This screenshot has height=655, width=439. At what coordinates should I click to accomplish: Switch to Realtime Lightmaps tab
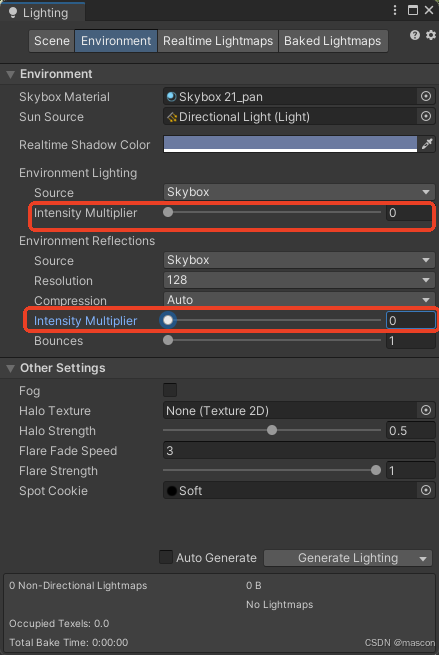pyautogui.click(x=218, y=41)
